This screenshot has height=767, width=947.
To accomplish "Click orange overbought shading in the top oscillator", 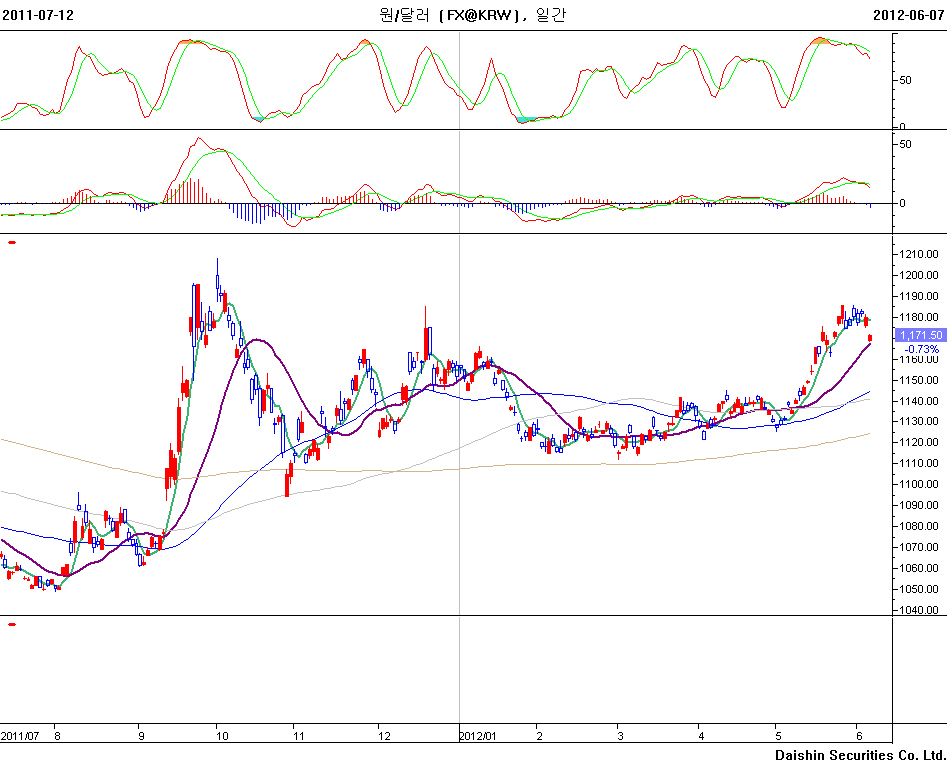I will click(x=822, y=40).
